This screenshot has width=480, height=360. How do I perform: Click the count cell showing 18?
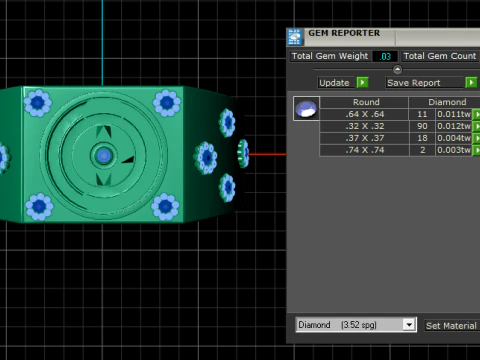tap(422, 138)
